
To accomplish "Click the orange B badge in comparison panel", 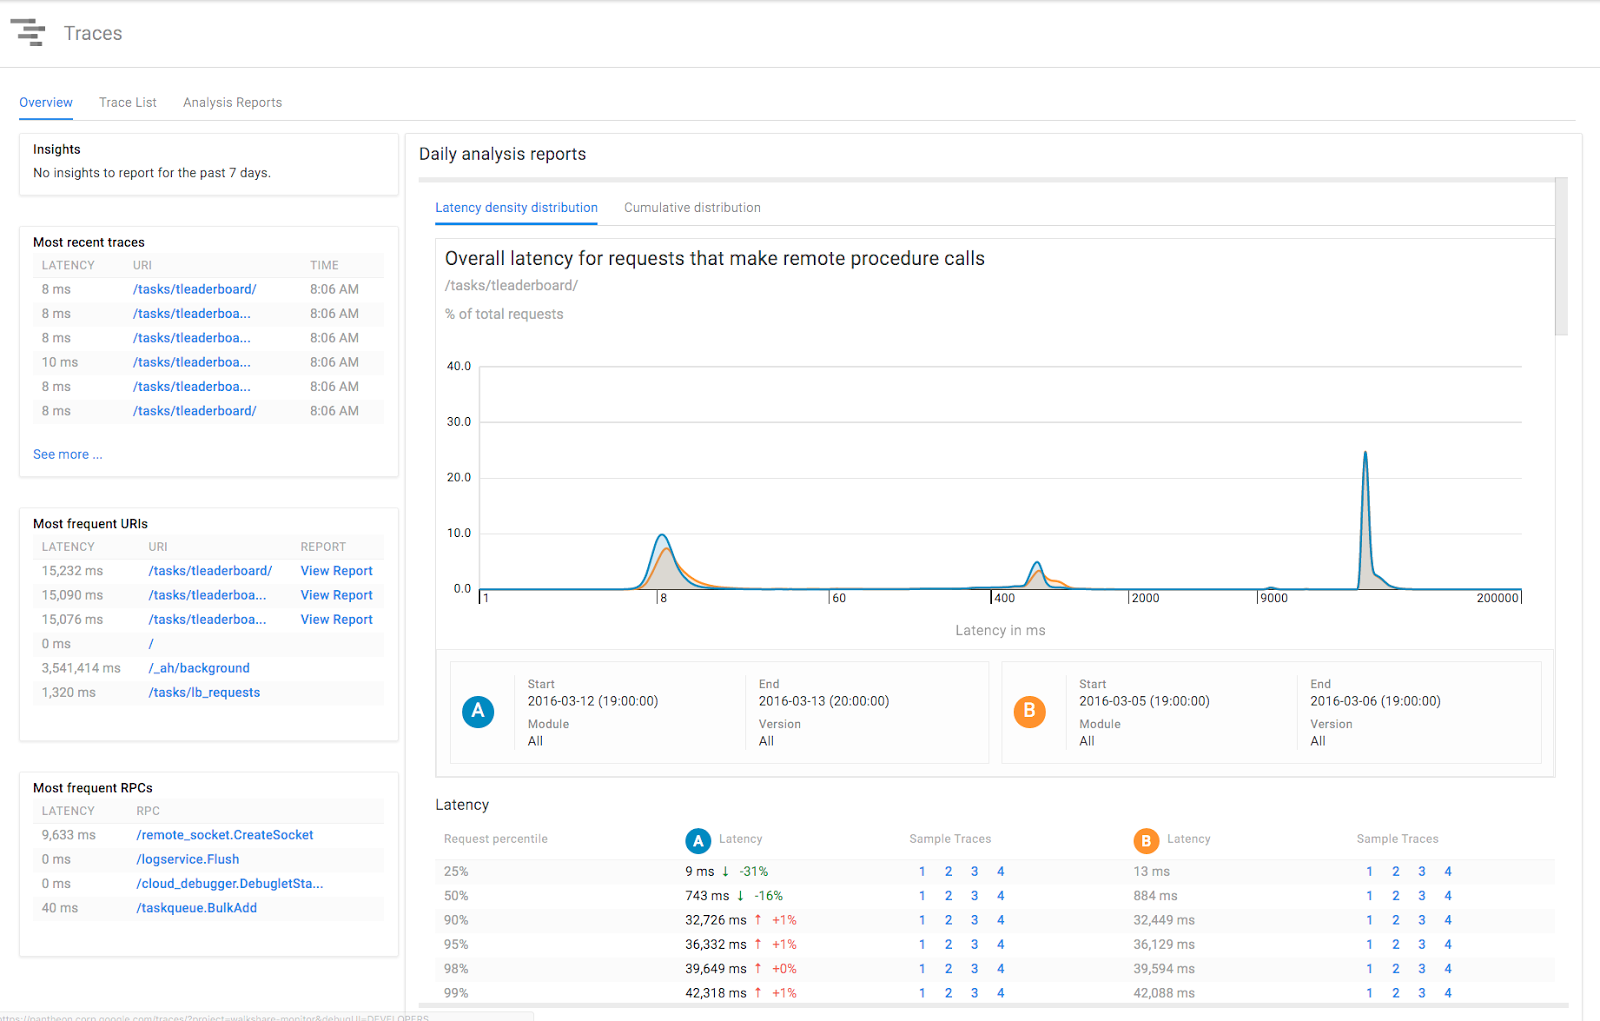I will click(x=1029, y=711).
